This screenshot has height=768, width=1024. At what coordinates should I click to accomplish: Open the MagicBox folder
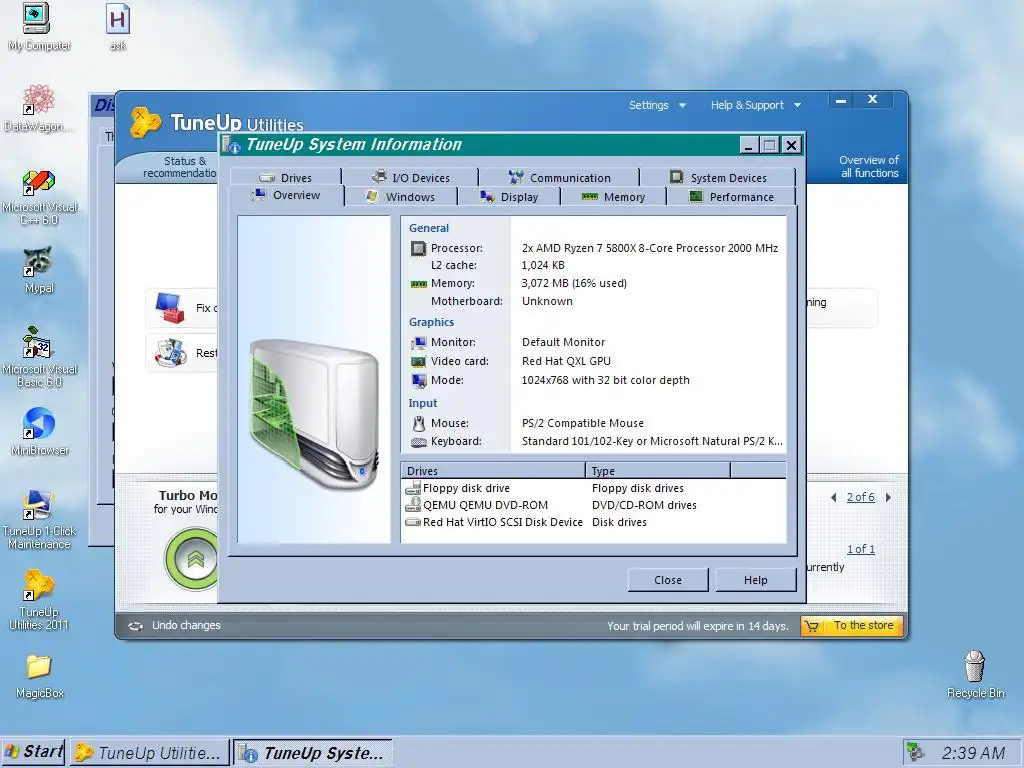coord(39,677)
